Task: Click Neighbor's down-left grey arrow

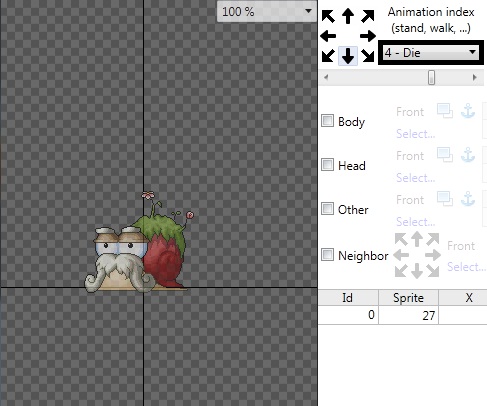Action: tap(401, 271)
